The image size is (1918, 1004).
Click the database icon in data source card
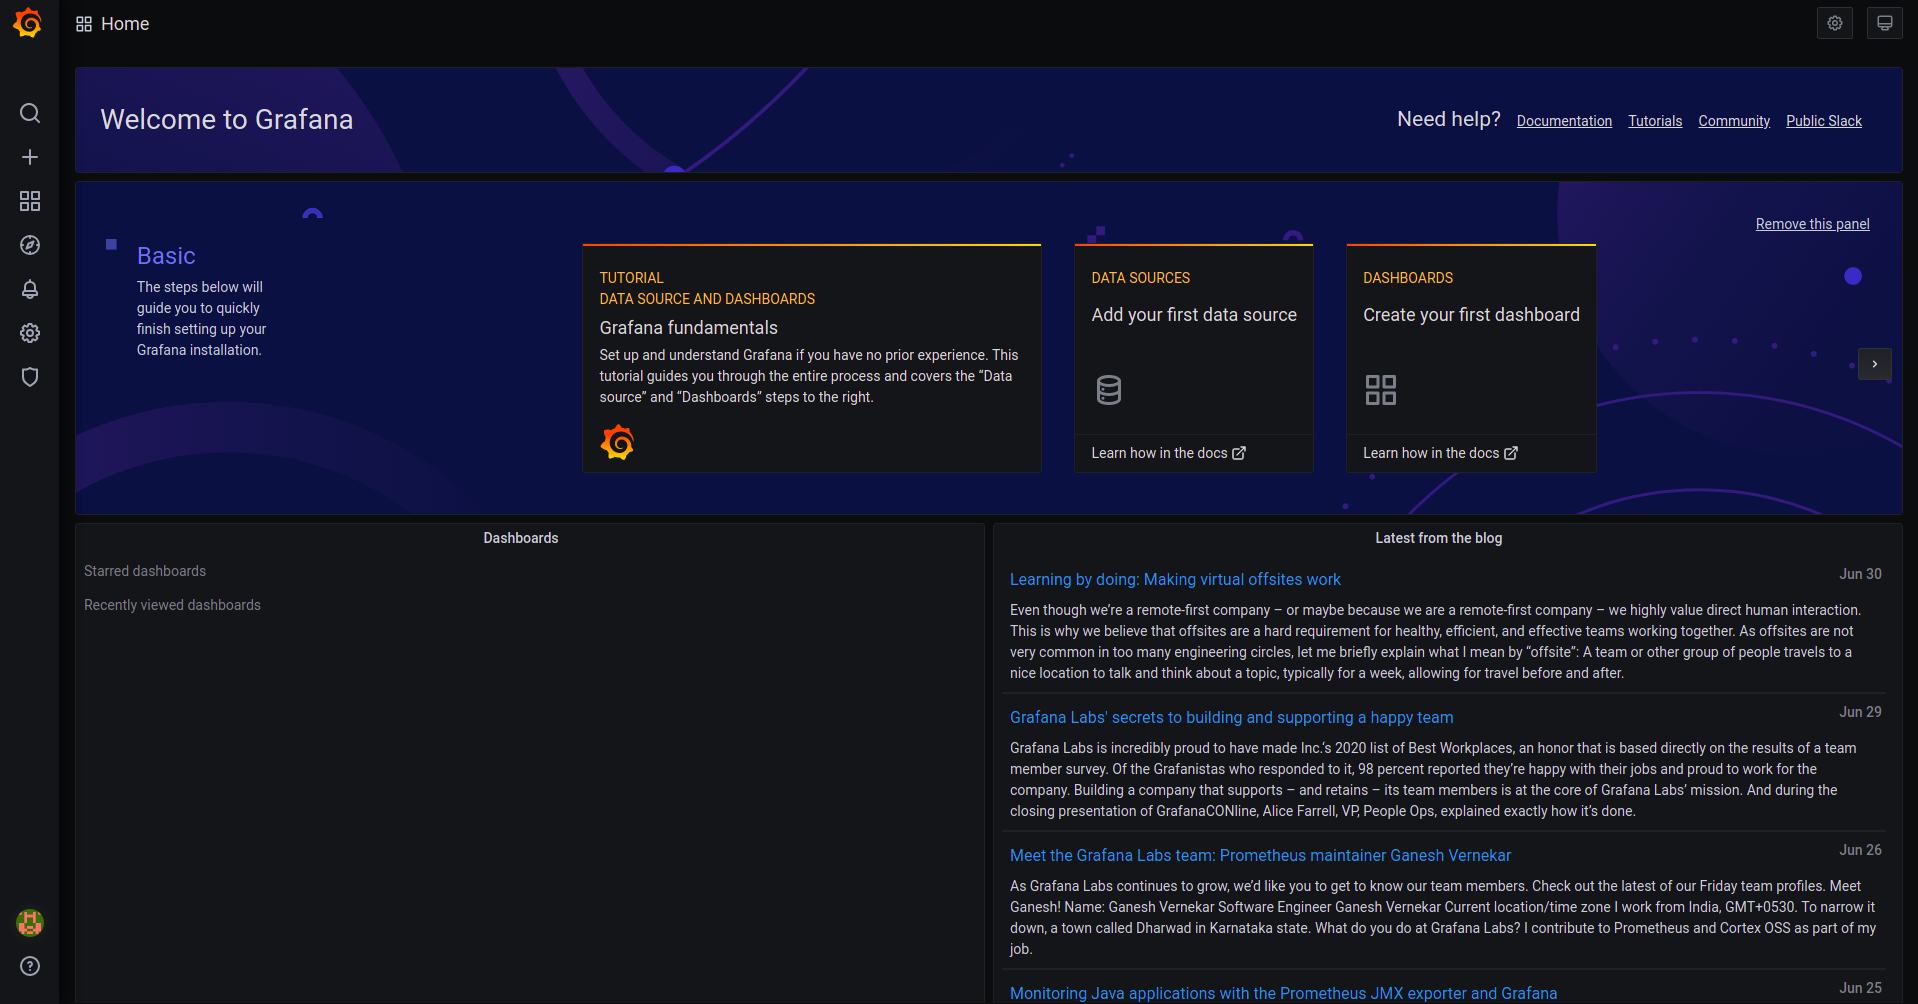1109,390
